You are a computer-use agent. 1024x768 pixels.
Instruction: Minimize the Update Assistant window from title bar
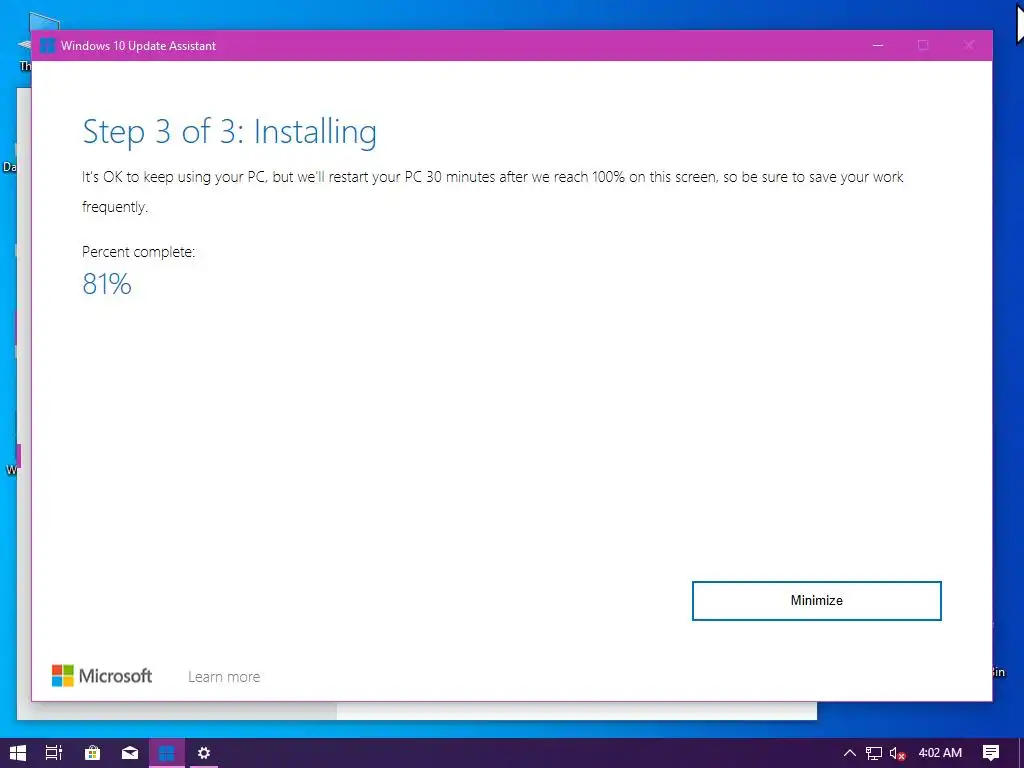(878, 45)
